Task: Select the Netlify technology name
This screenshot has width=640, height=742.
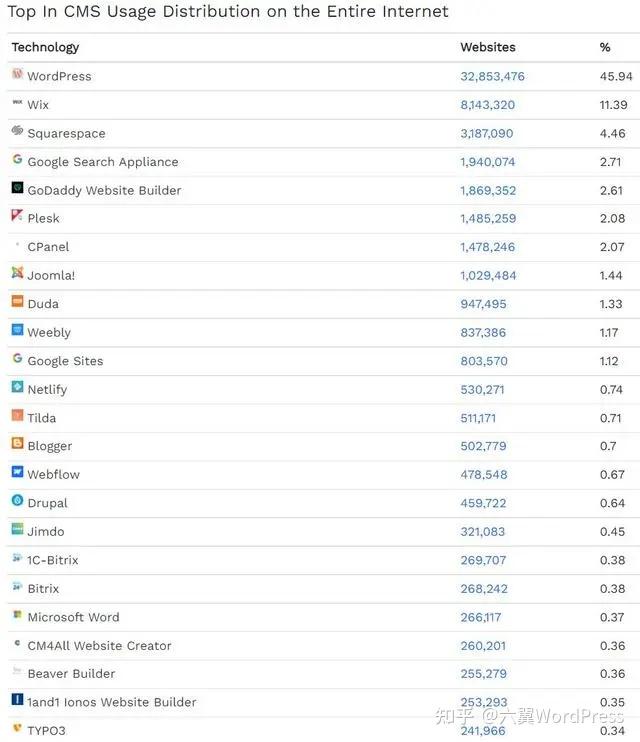Action: point(47,390)
